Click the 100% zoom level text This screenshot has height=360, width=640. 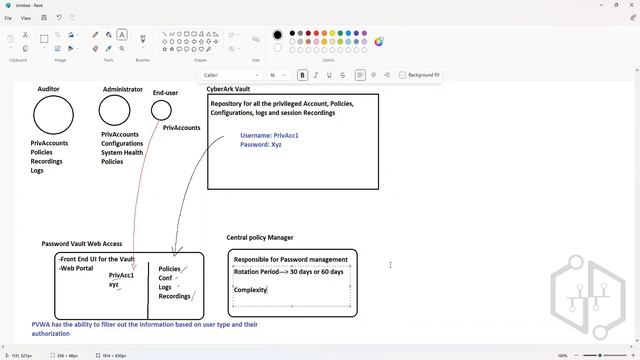[563, 356]
